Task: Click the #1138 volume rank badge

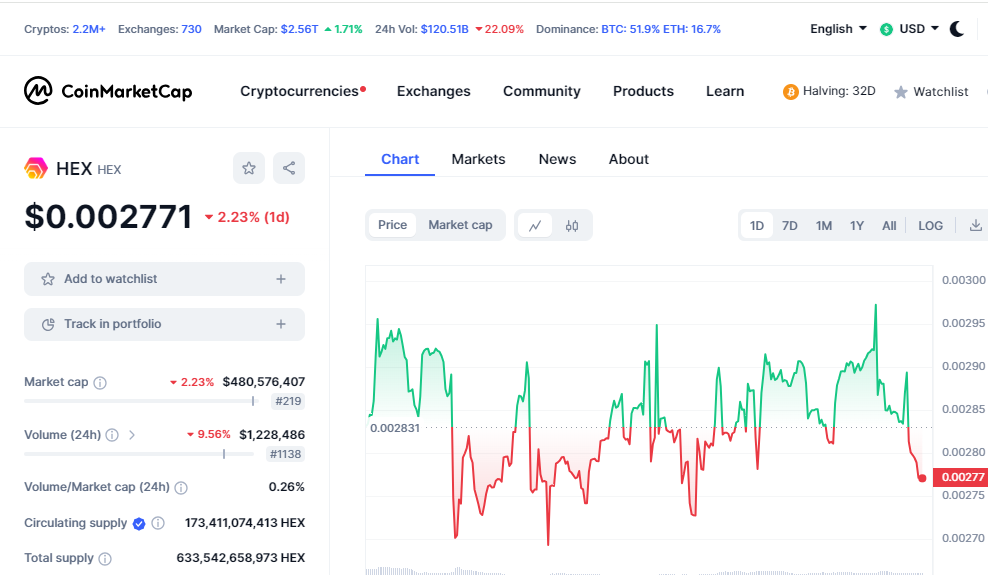Action: click(x=285, y=454)
